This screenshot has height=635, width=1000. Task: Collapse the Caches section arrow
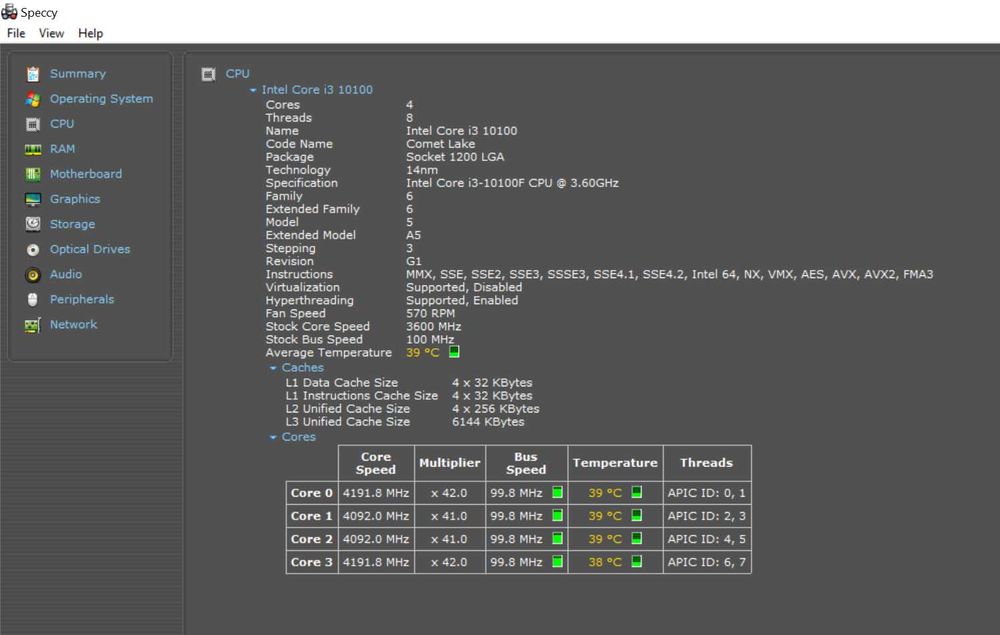coord(273,368)
